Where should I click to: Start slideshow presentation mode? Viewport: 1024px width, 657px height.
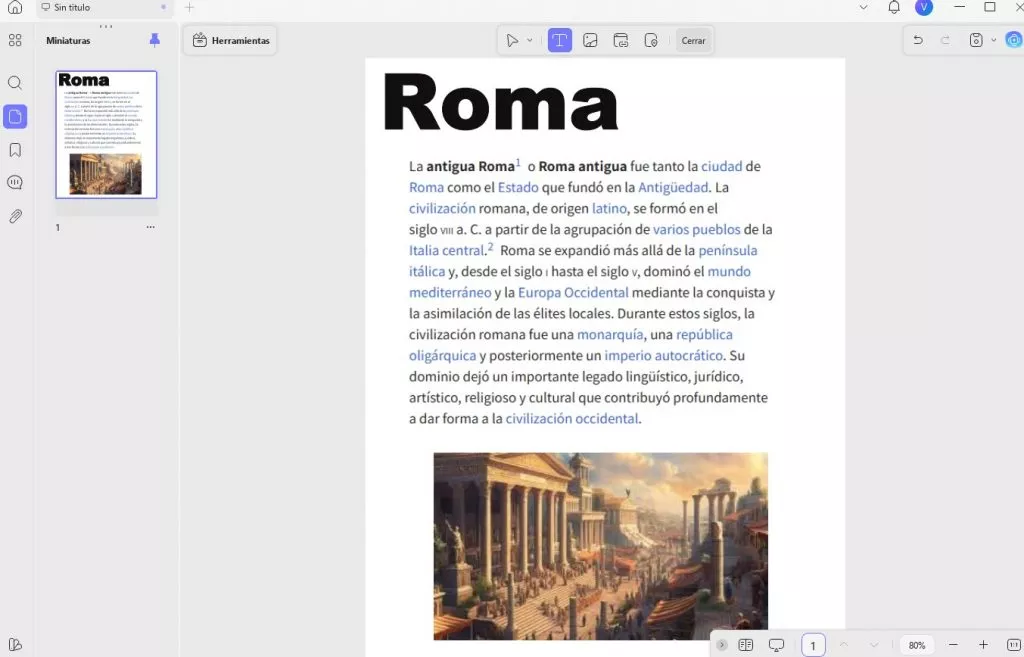[x=776, y=645]
